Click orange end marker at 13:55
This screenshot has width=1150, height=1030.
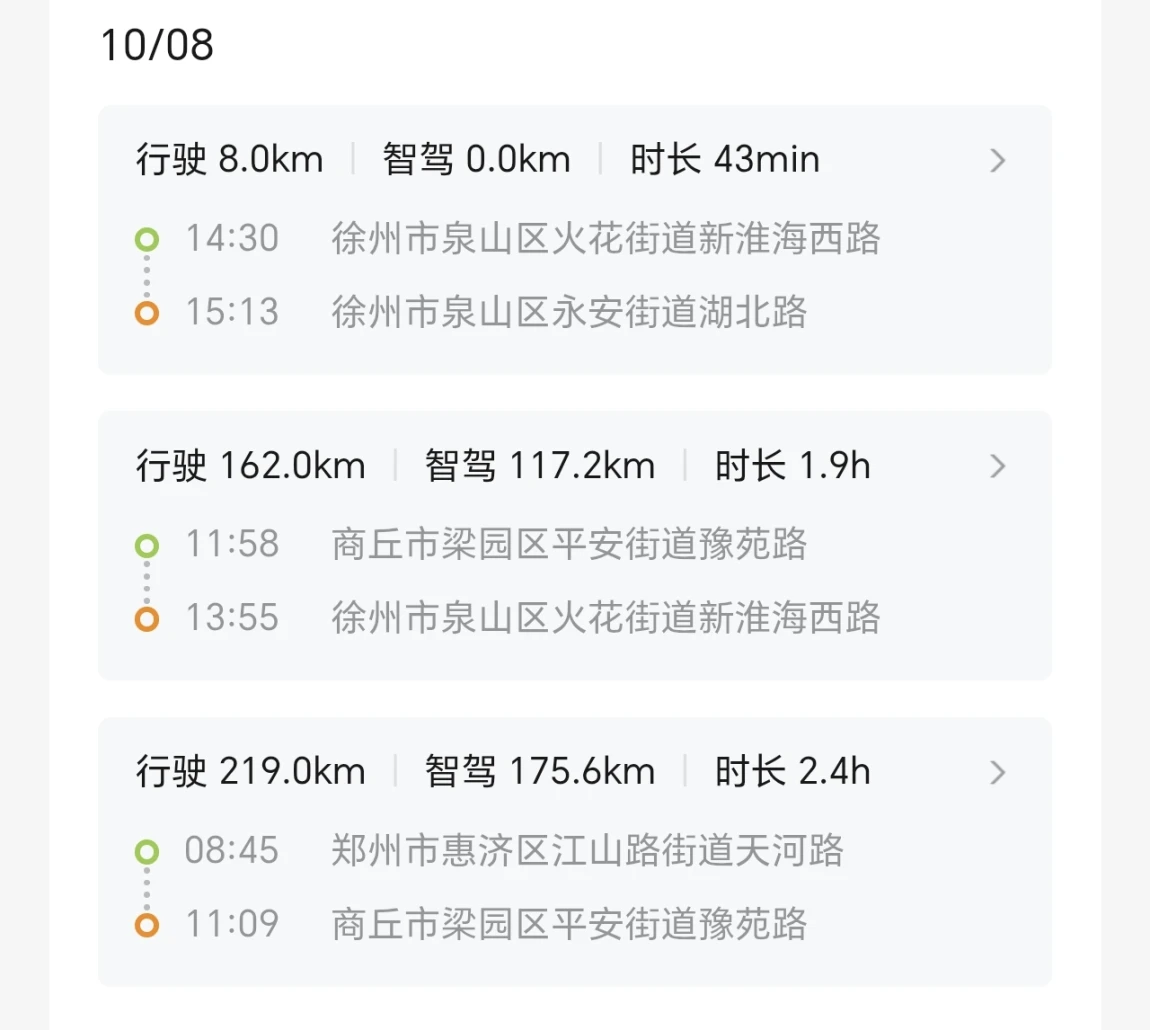pos(147,619)
